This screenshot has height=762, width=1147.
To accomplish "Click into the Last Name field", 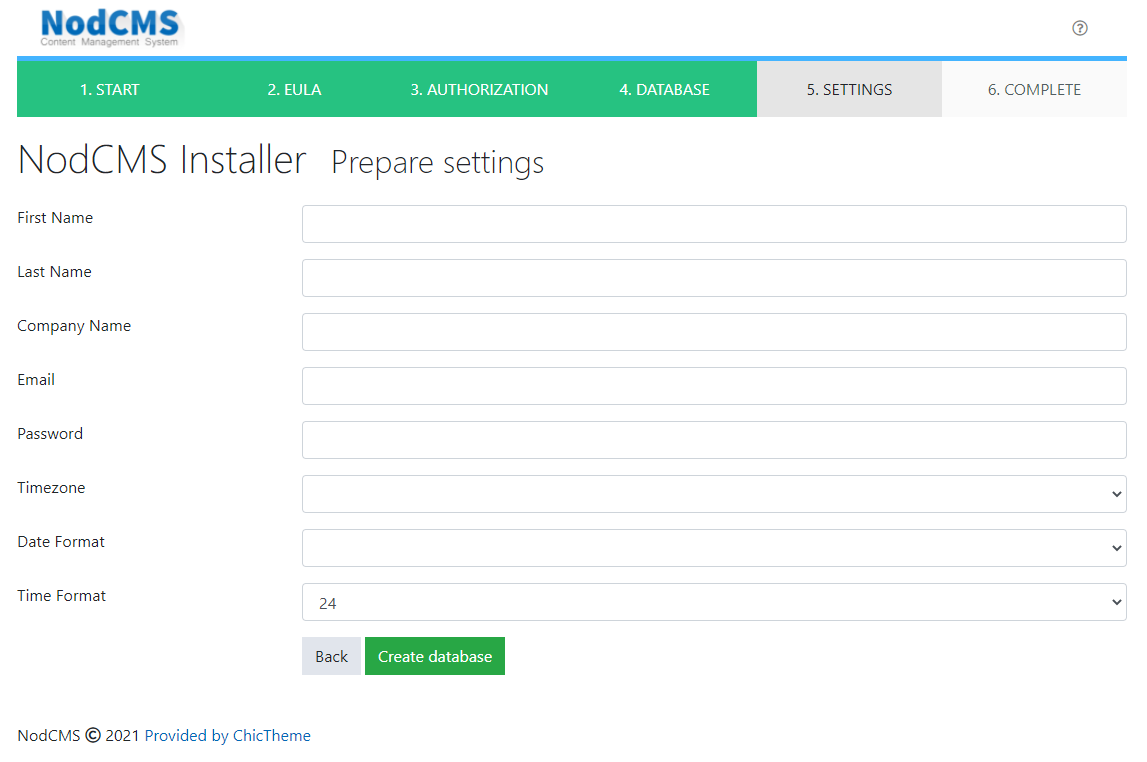I will click(x=713, y=278).
